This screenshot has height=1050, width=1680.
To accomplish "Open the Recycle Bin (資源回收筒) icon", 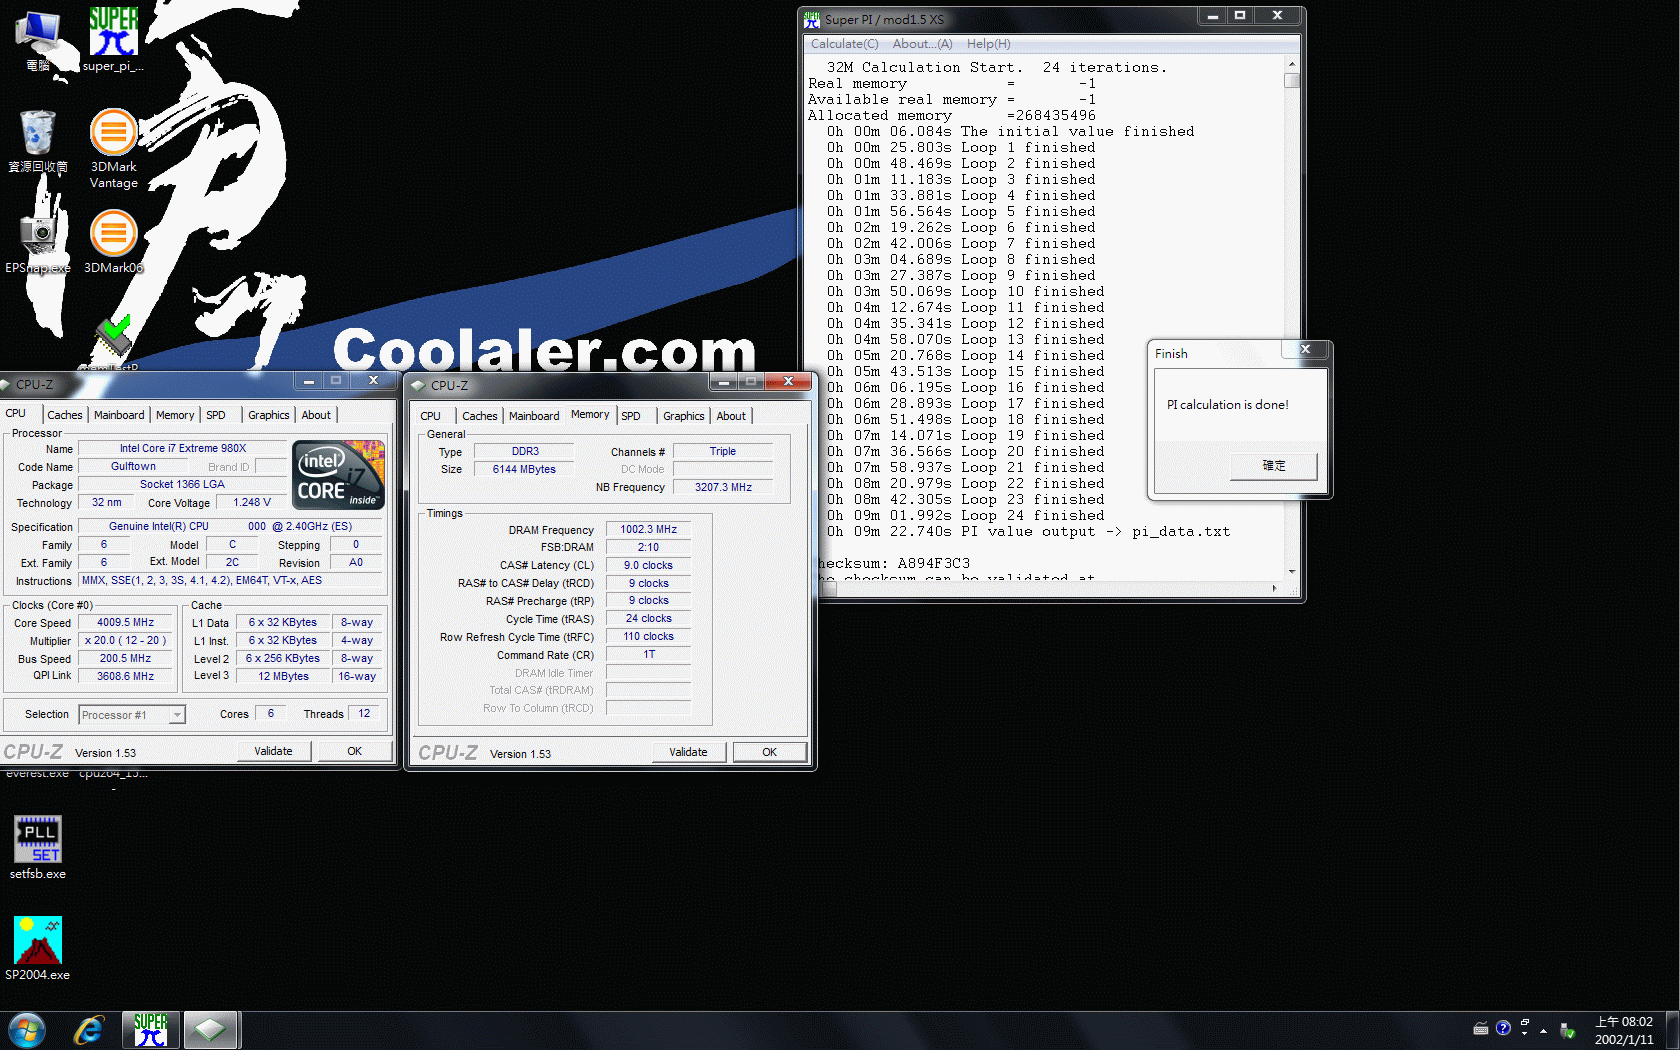I will click(38, 140).
